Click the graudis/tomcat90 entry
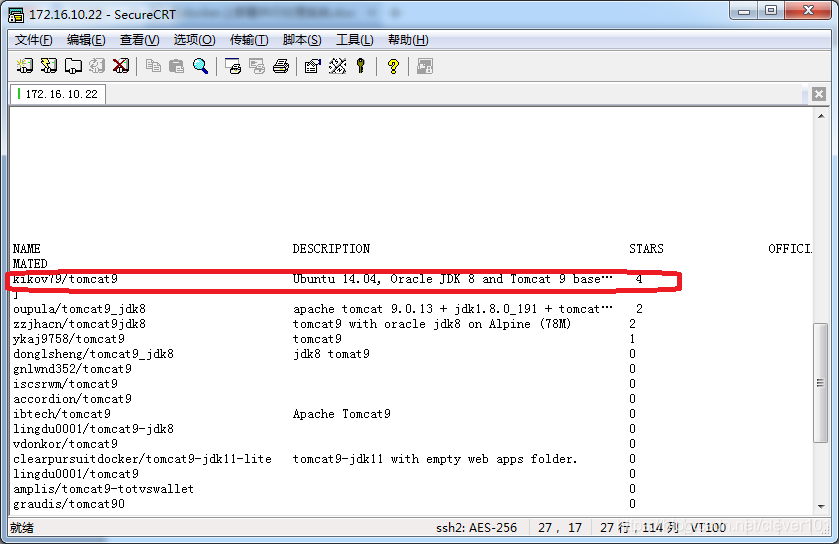 [x=69, y=504]
